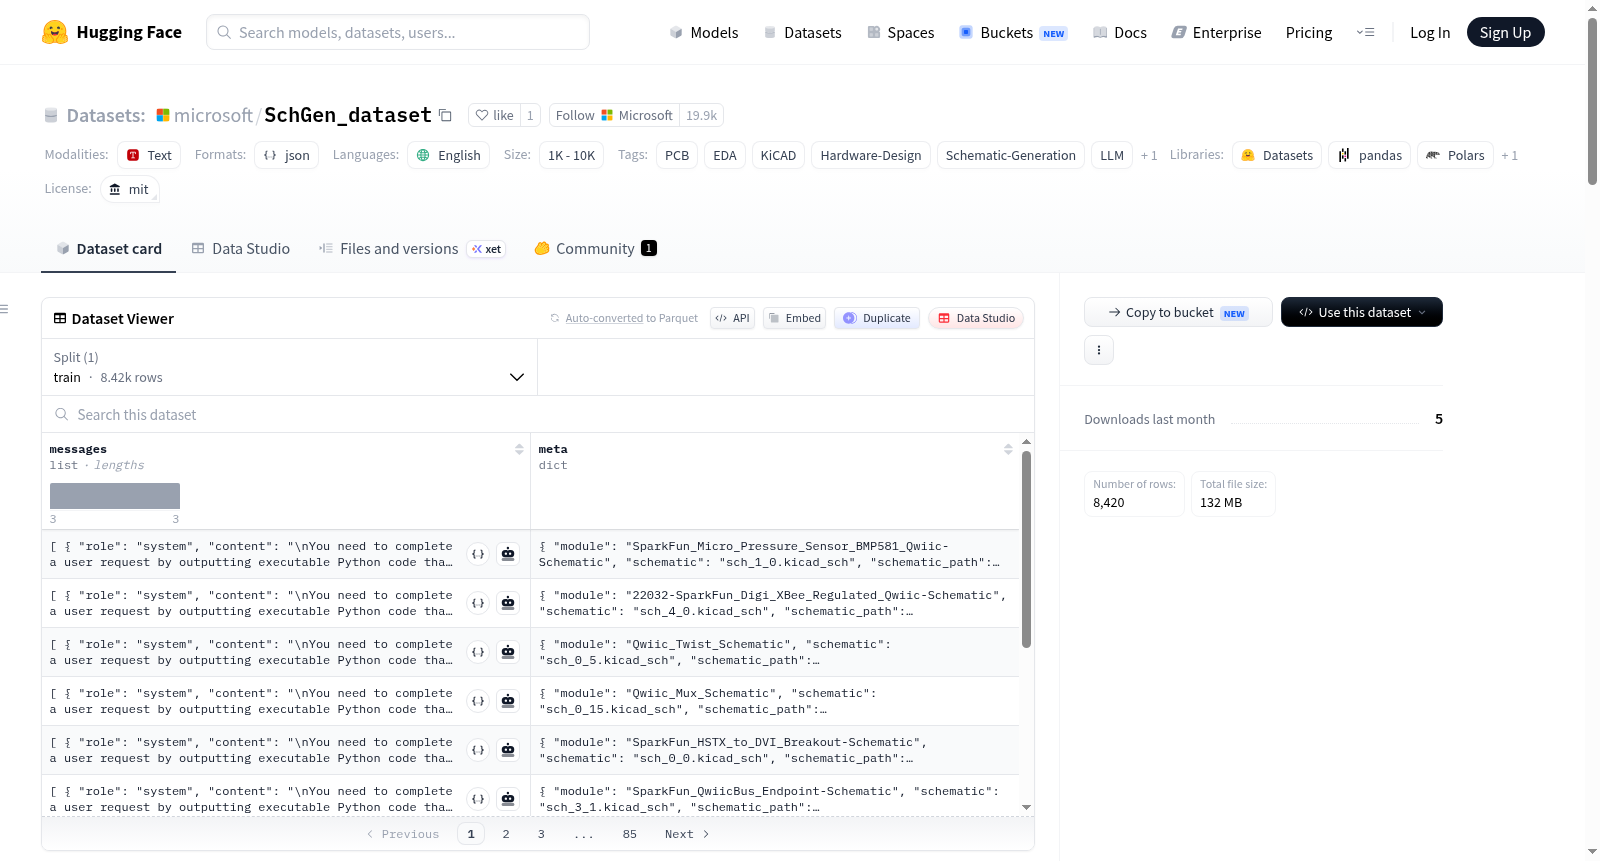View JSON for the Qwiic_Mux_Schematic row
Viewport: 1600px width, 861px height.
[x=478, y=701]
